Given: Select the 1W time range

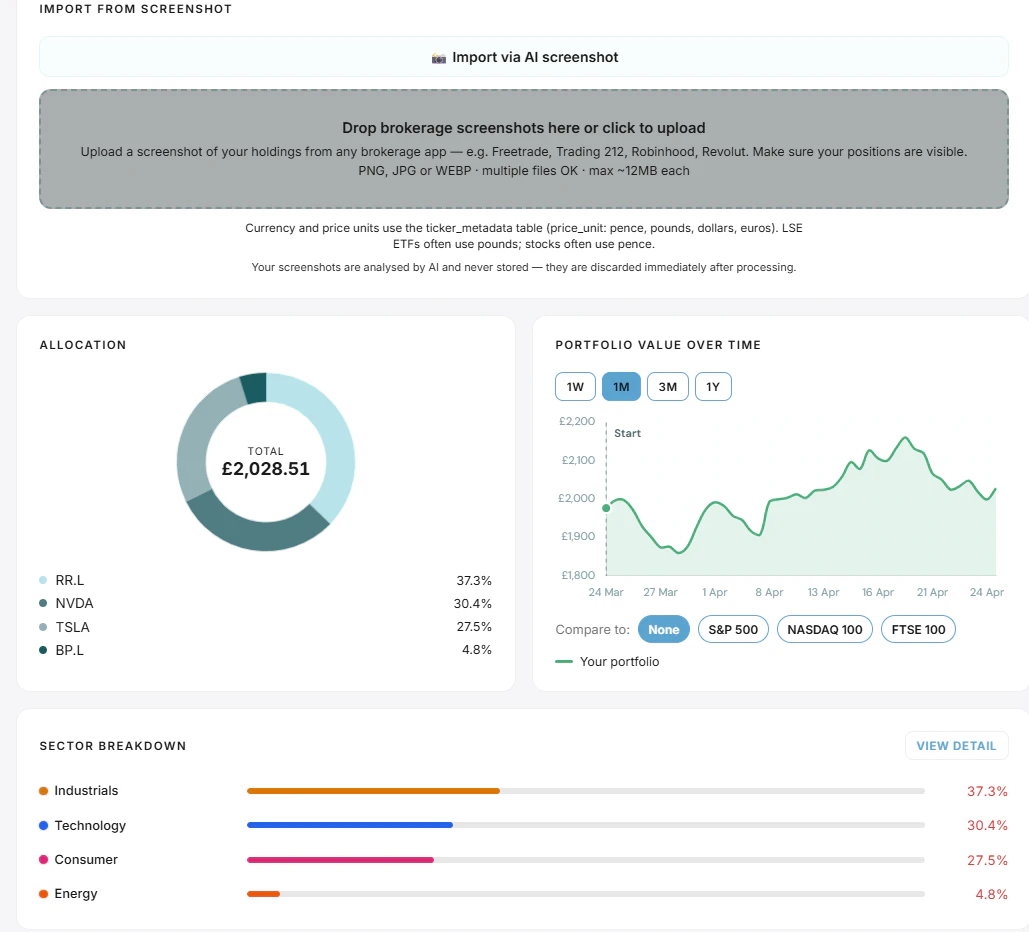Looking at the screenshot, I should click(576, 387).
